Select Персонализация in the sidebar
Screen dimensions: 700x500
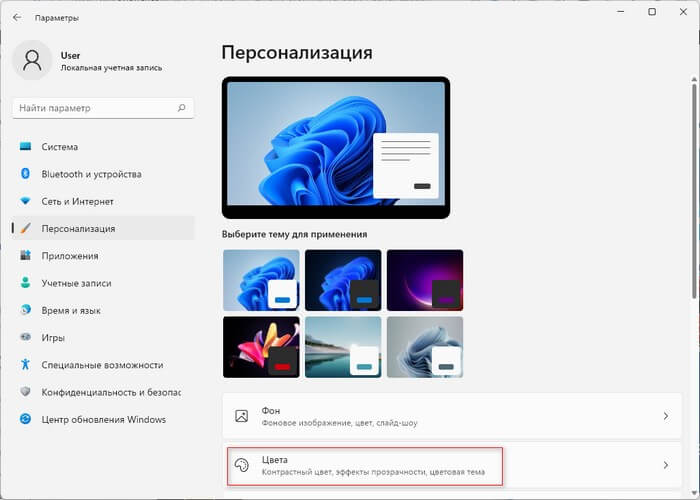[x=103, y=228]
